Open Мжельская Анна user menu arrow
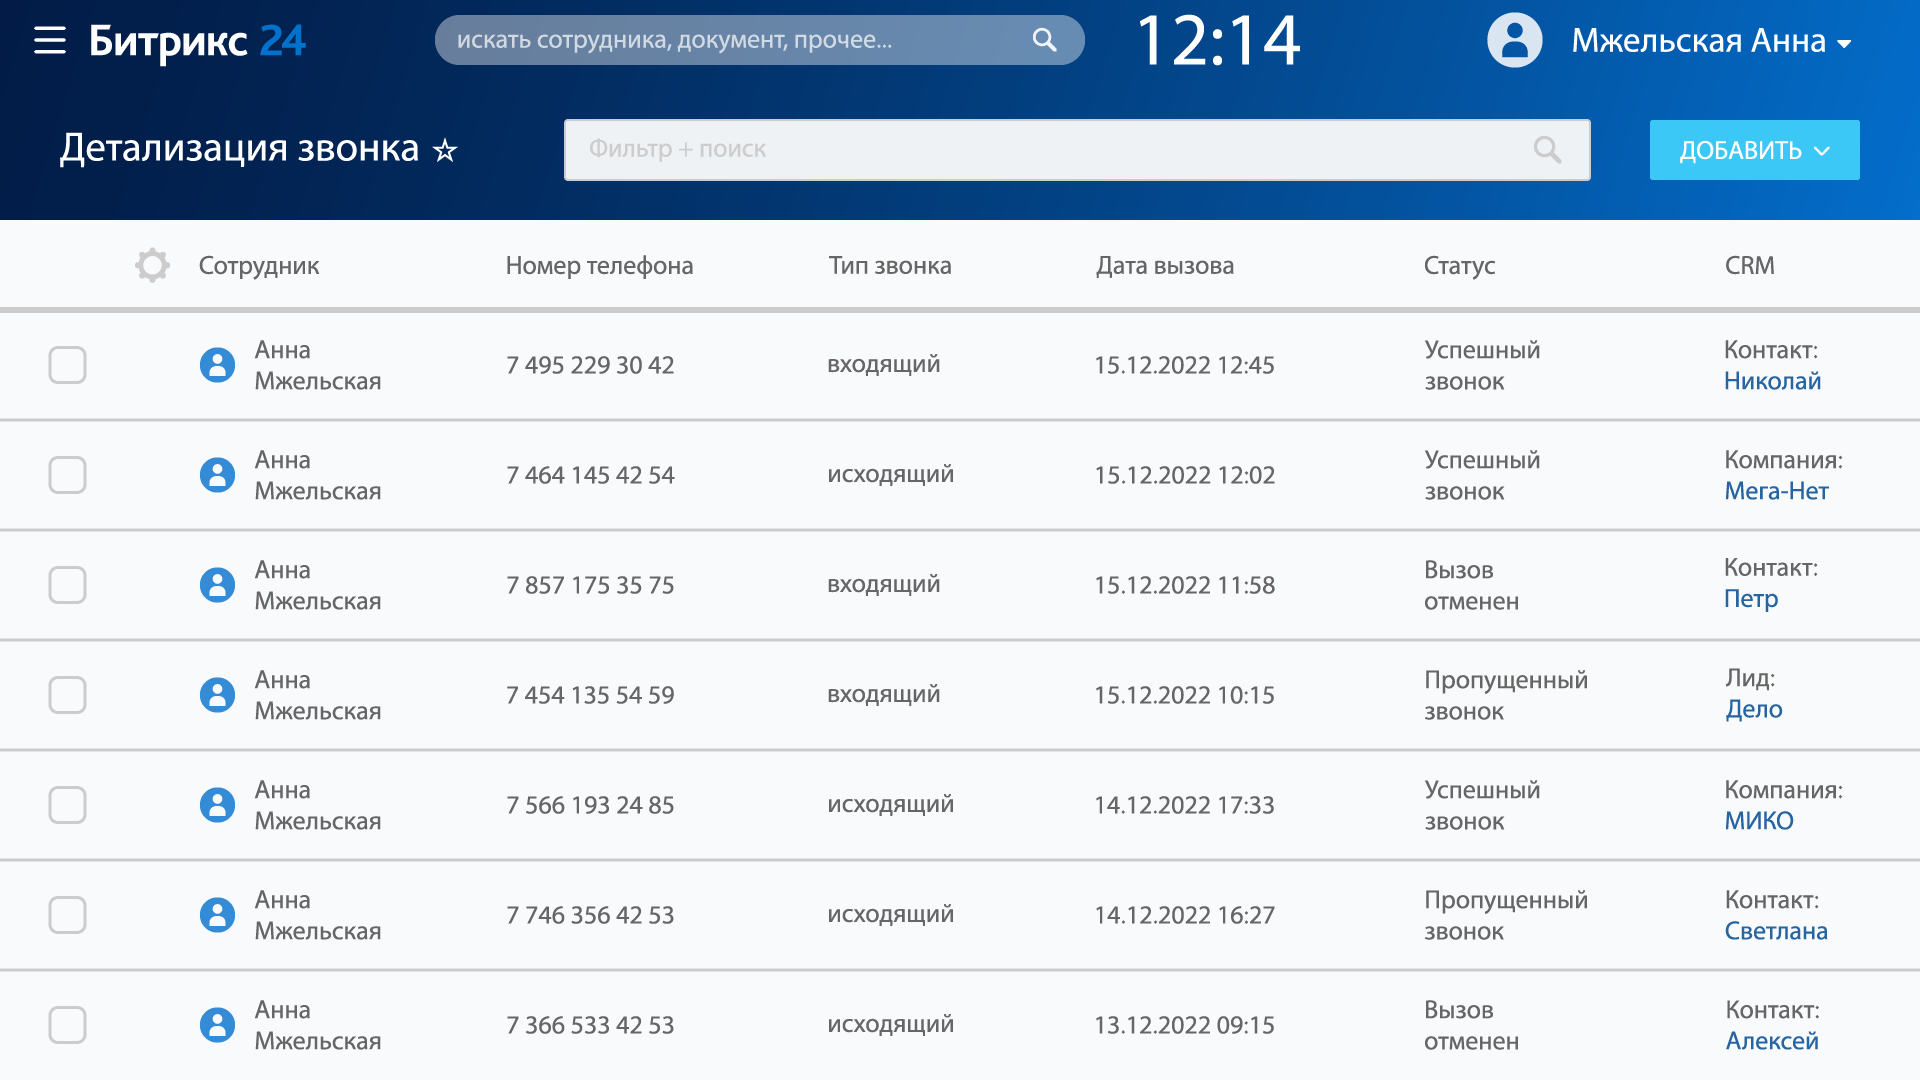The image size is (1920, 1080). [x=1845, y=43]
